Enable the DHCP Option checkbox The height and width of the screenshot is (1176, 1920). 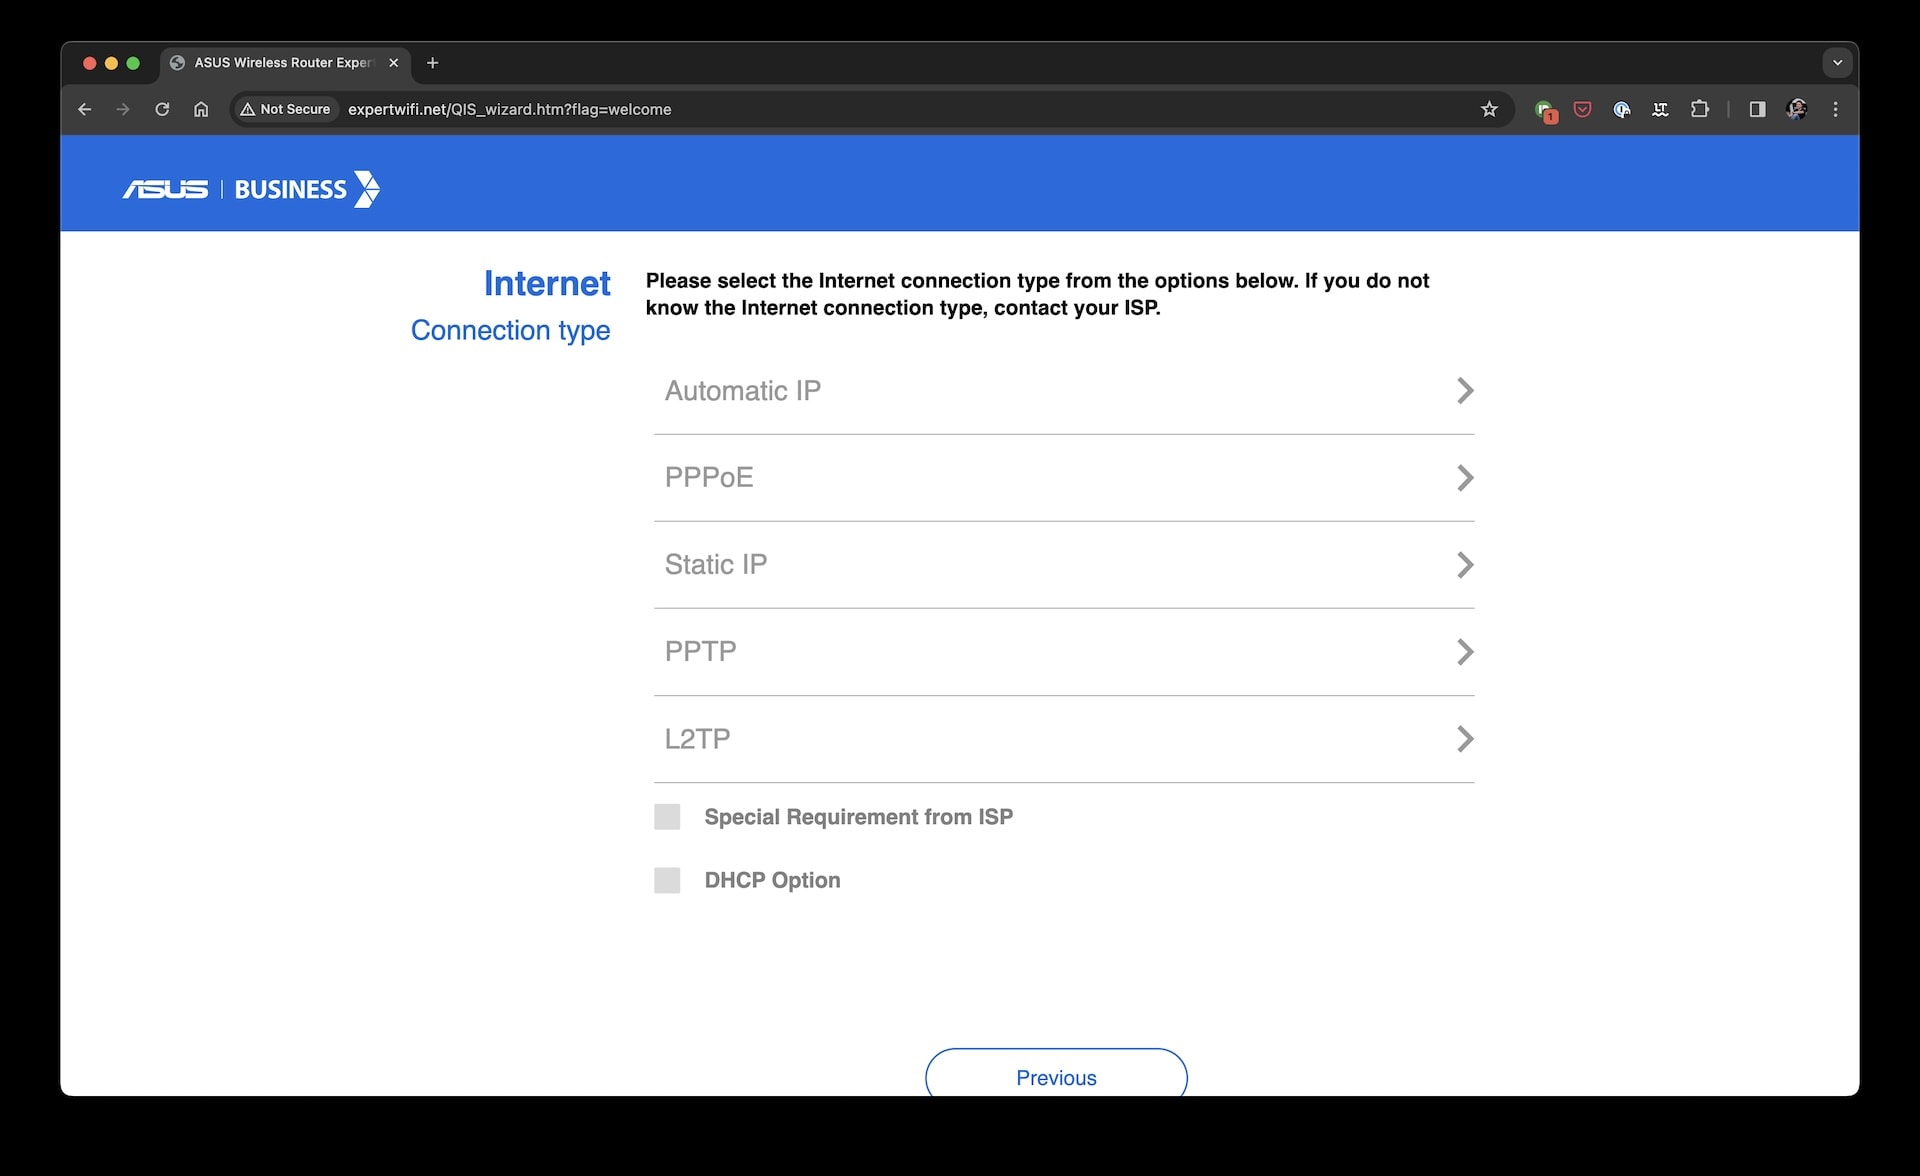pos(665,880)
